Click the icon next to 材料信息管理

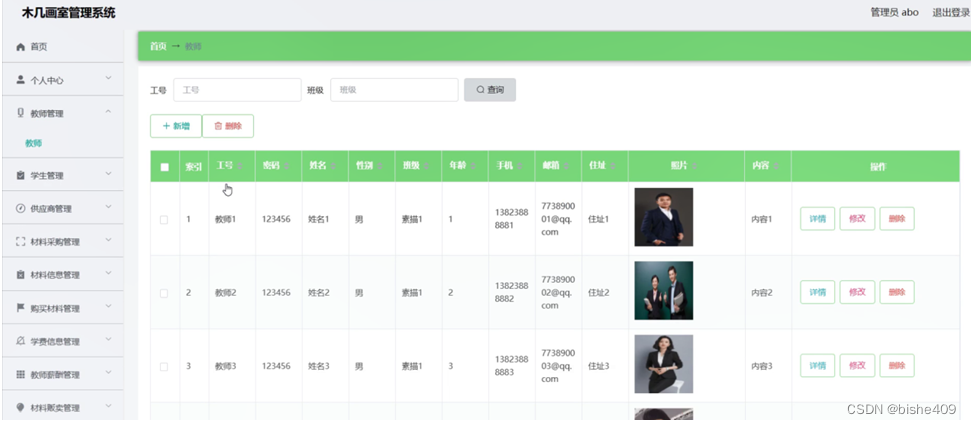(x=20, y=275)
